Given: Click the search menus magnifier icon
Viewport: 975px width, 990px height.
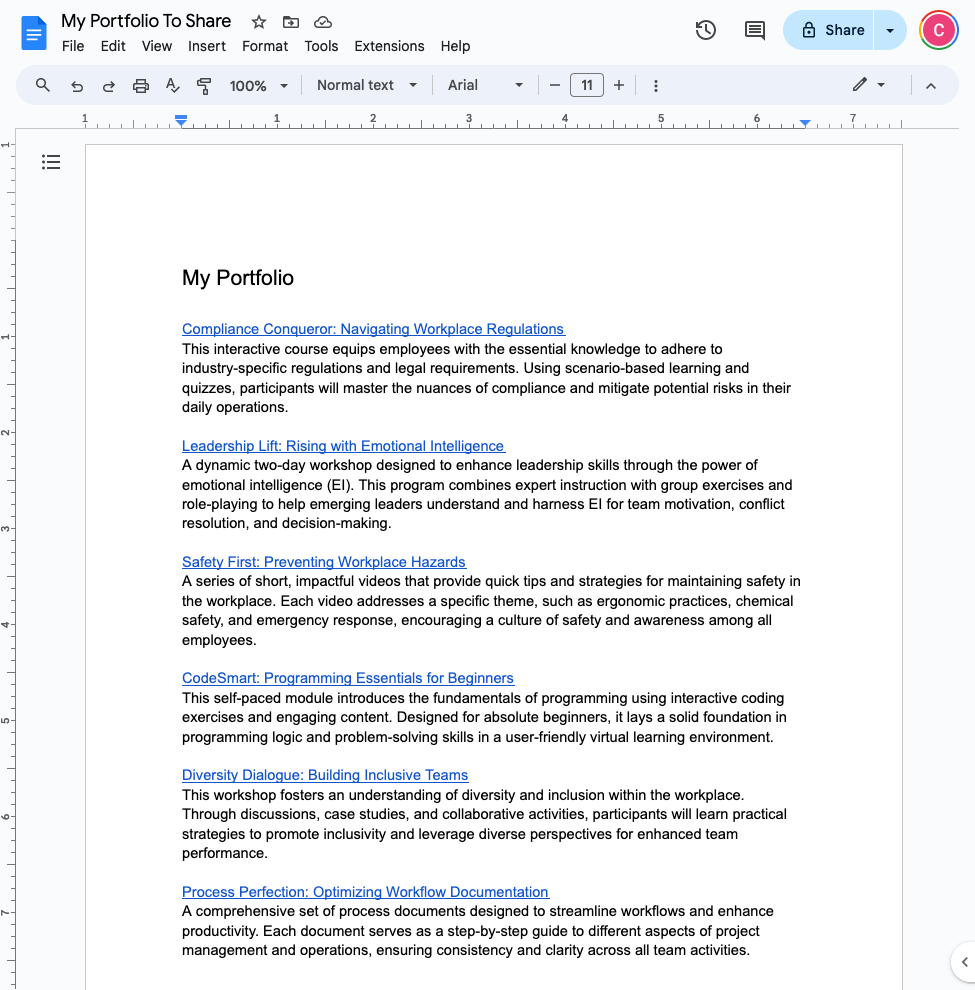Looking at the screenshot, I should coord(42,85).
